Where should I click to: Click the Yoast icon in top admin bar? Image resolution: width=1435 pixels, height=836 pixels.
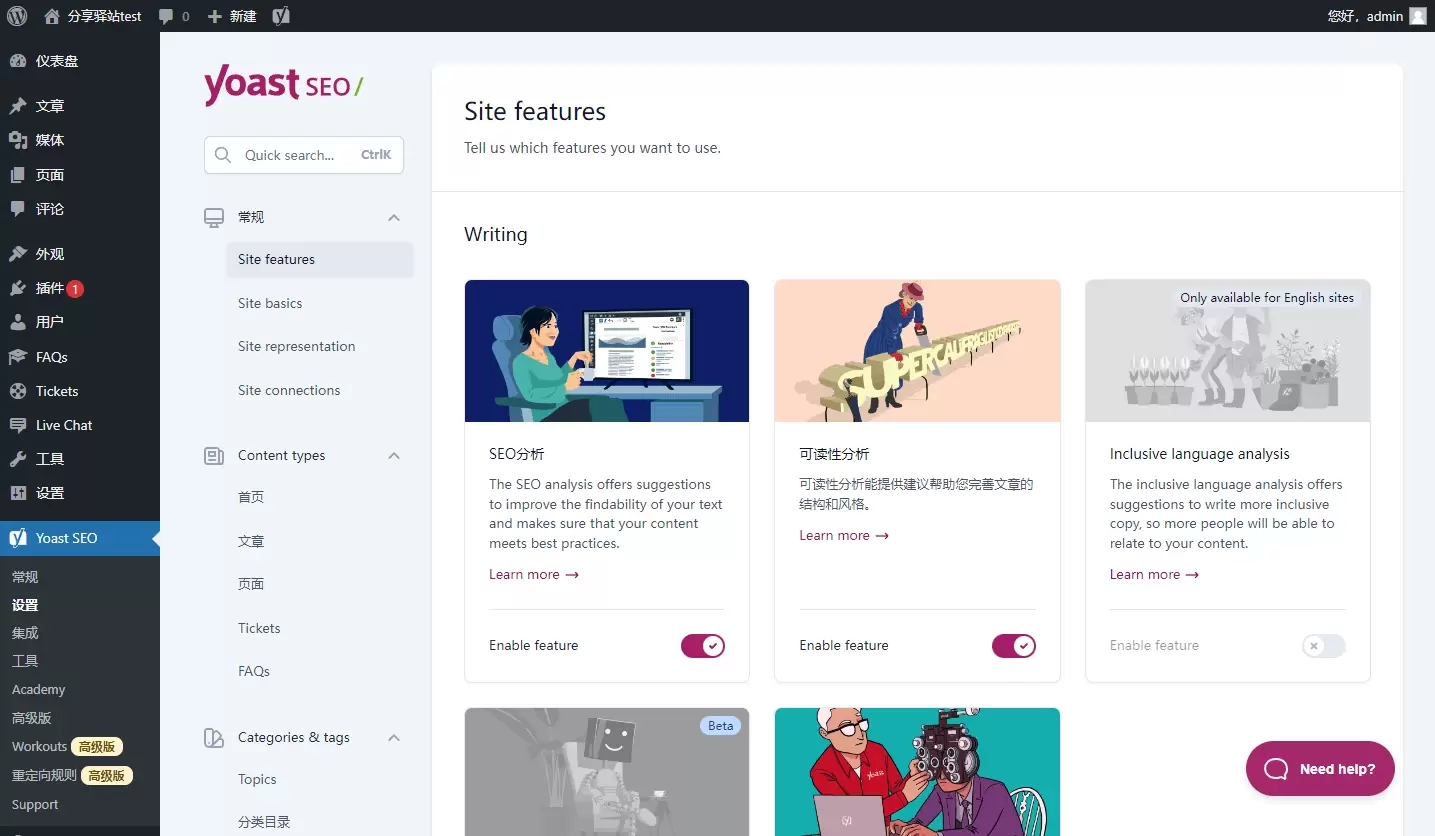click(281, 16)
